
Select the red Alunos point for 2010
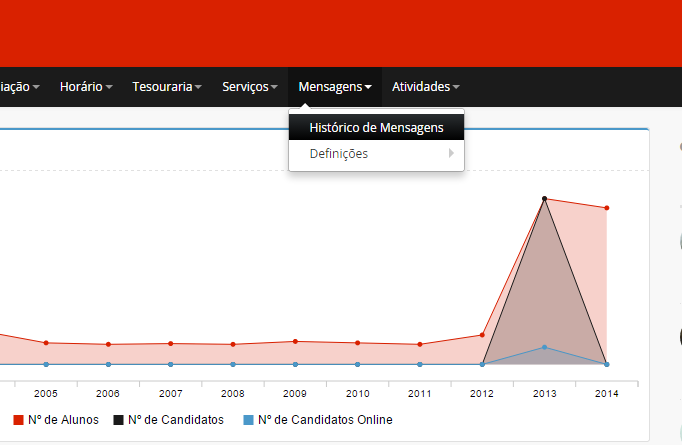coord(358,343)
